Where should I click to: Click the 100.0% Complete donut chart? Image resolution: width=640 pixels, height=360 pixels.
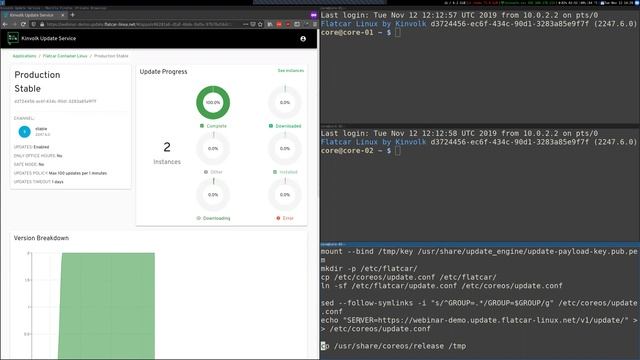pyautogui.click(x=213, y=102)
